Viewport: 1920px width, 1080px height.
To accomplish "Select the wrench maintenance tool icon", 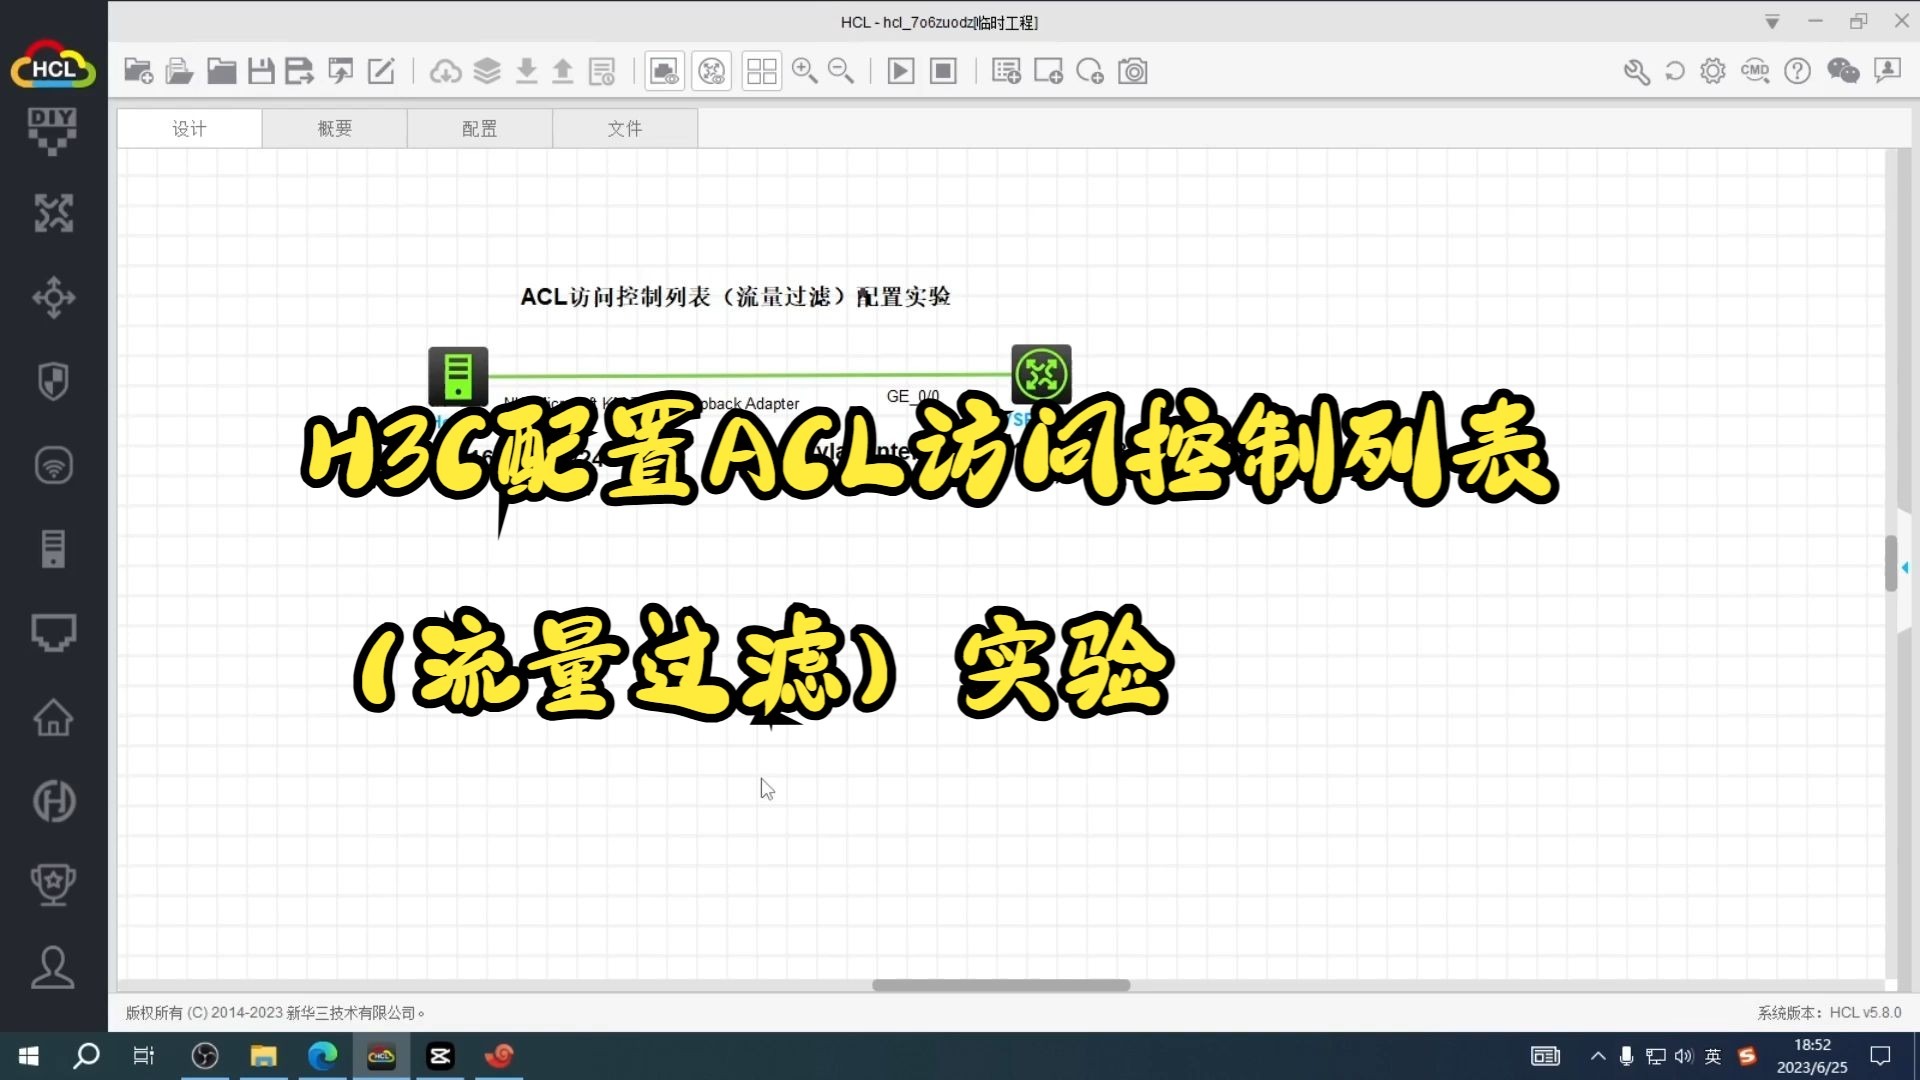I will pyautogui.click(x=1636, y=71).
